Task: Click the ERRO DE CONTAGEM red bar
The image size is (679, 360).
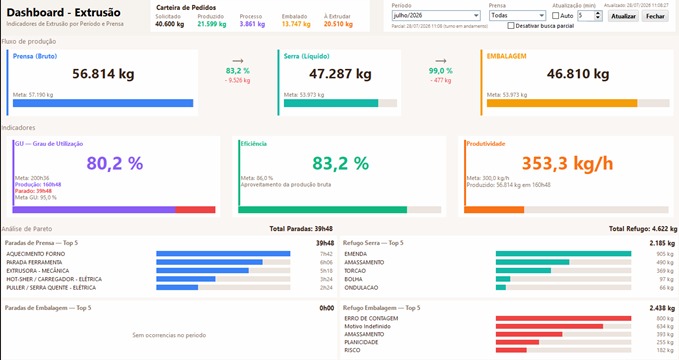Action: pyautogui.click(x=563, y=318)
